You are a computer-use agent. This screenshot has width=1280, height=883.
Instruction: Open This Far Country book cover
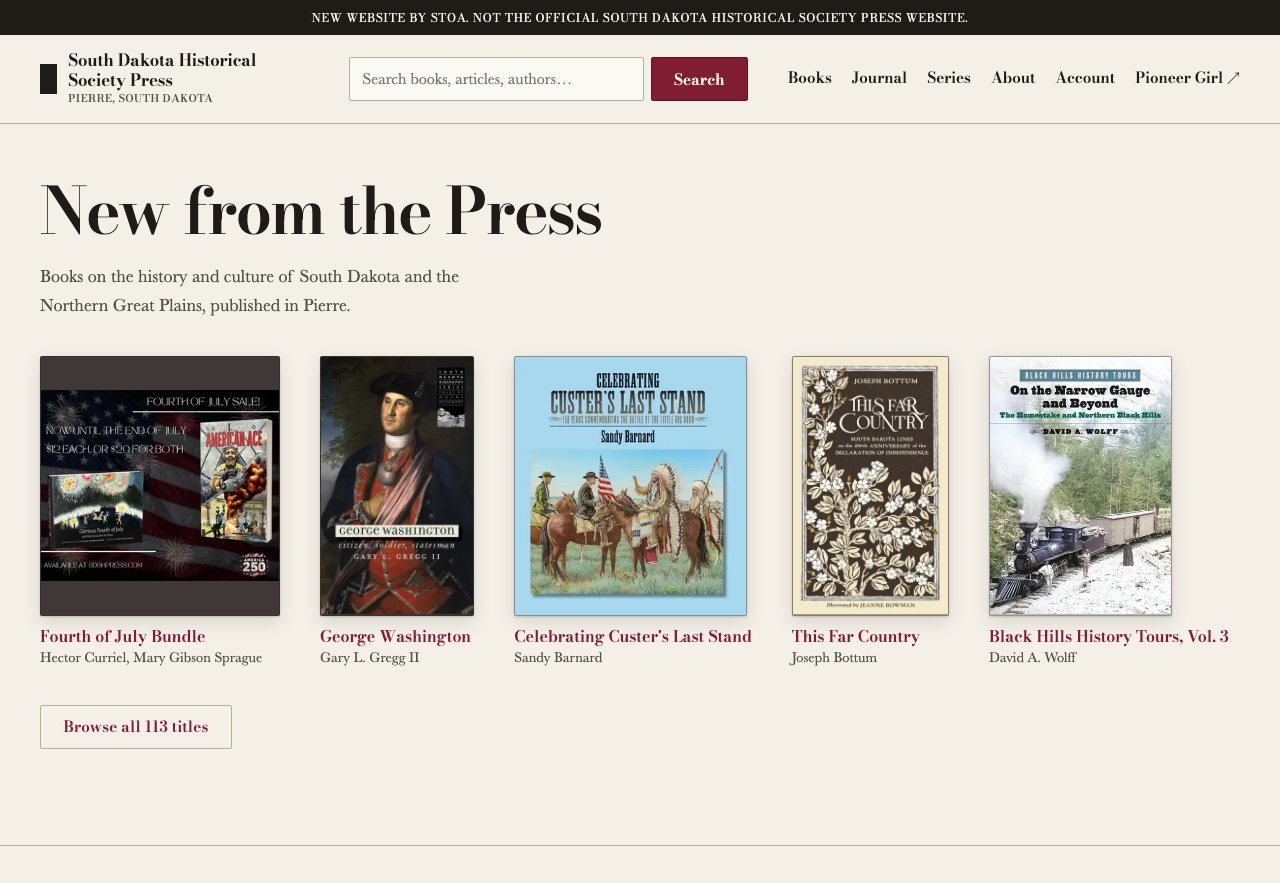tap(870, 486)
